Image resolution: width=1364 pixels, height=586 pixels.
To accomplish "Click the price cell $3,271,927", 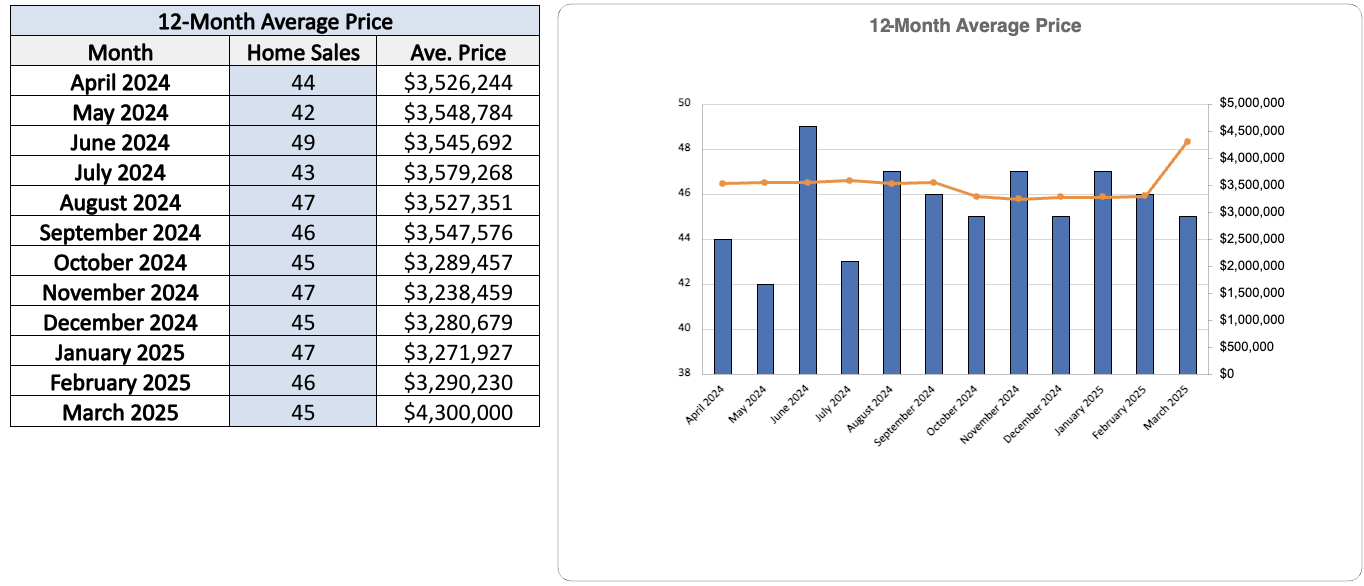I will pyautogui.click(x=458, y=352).
